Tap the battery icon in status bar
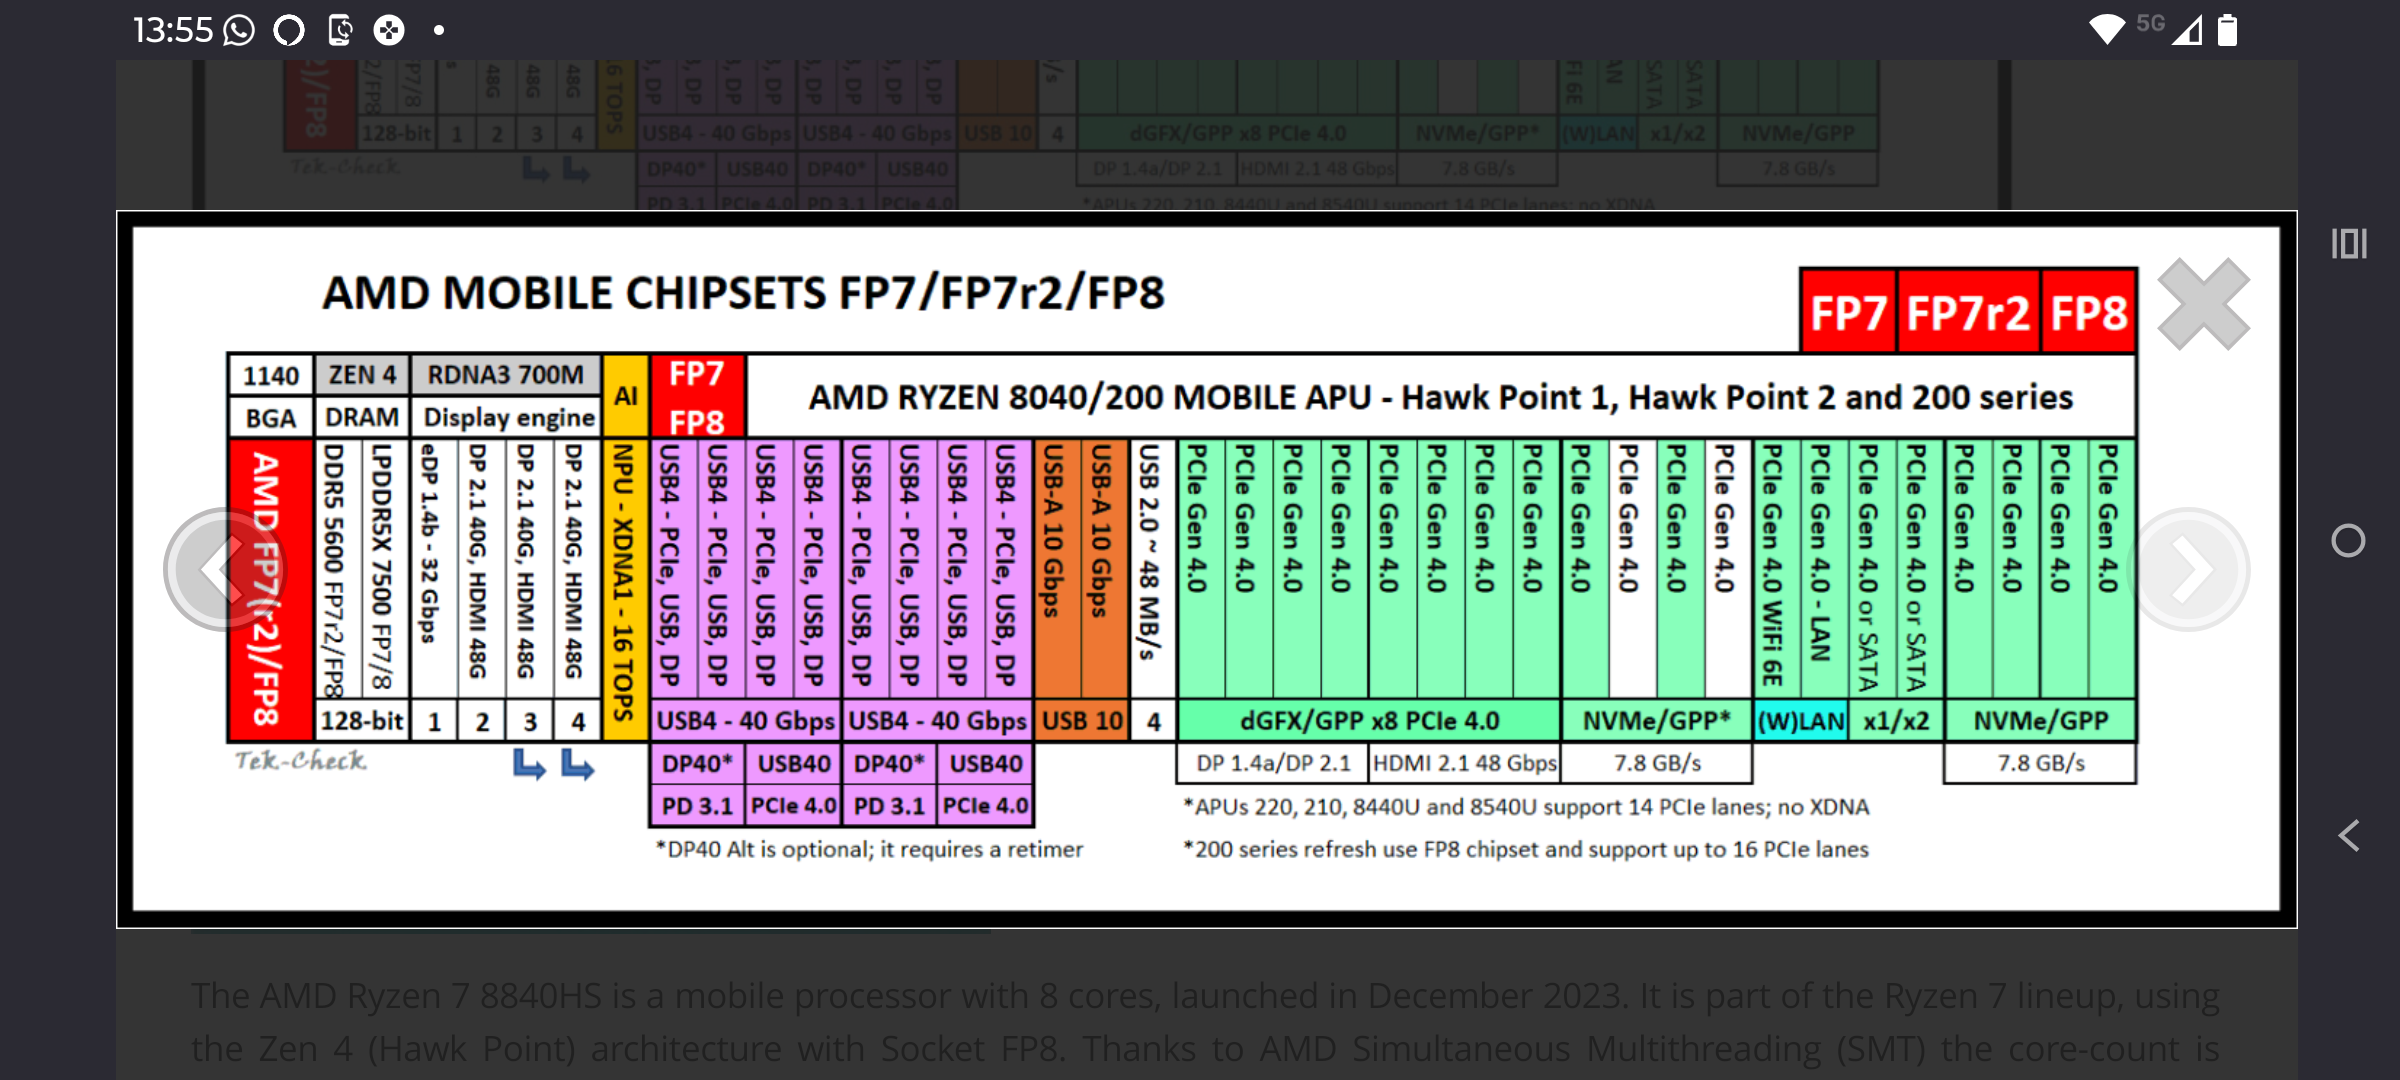The image size is (2400, 1080). coord(2228,31)
